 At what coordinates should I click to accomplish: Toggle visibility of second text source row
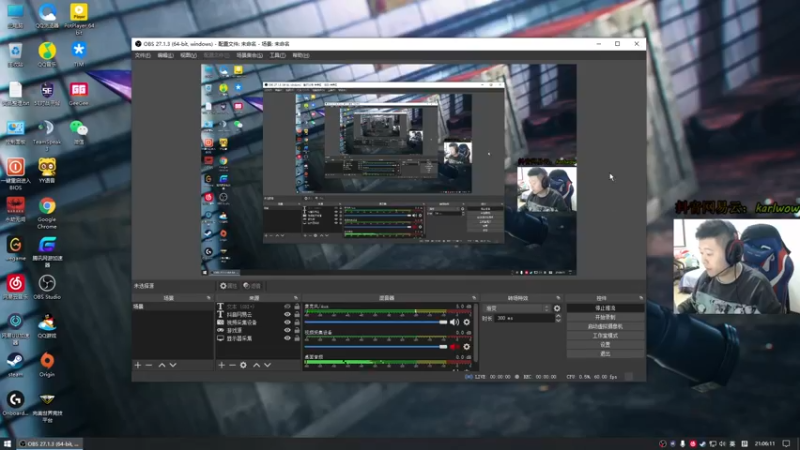pos(287,314)
